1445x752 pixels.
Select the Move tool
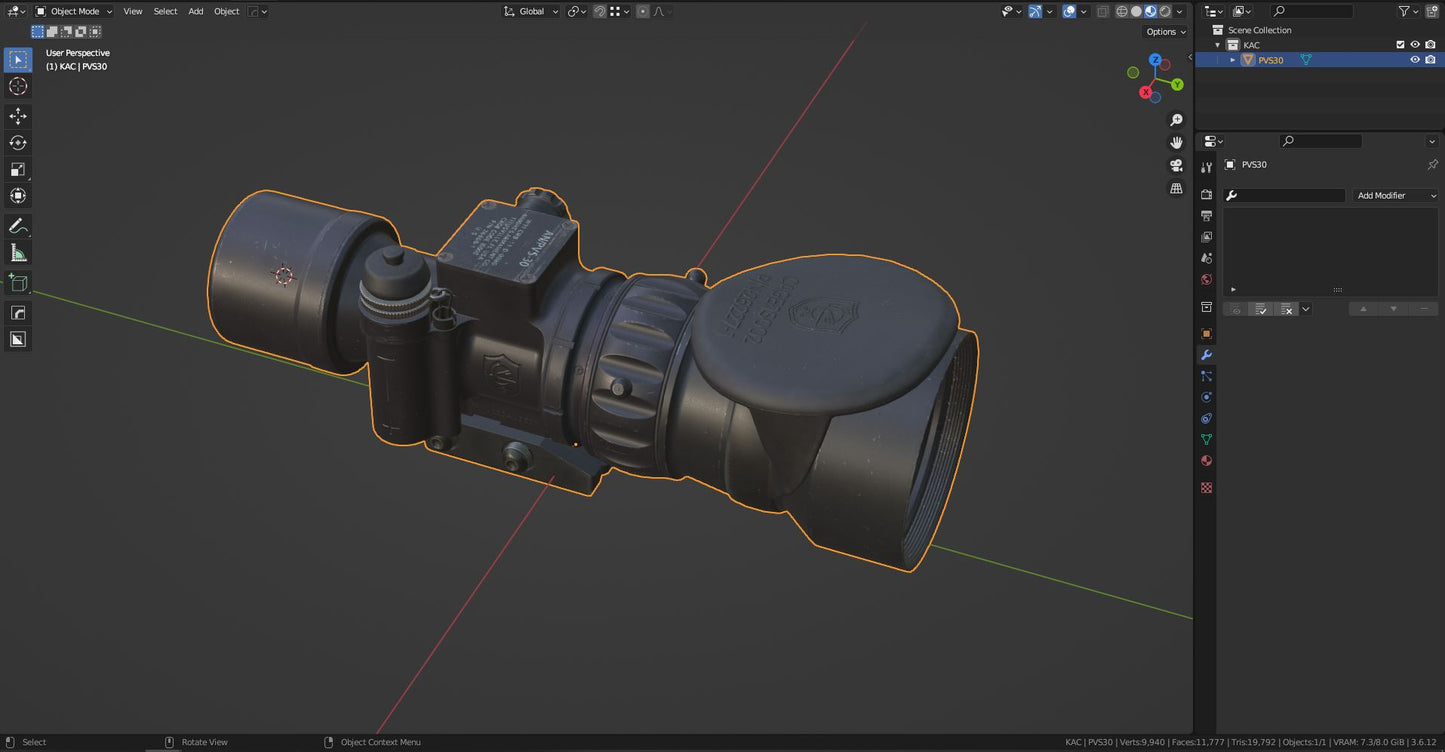18,116
